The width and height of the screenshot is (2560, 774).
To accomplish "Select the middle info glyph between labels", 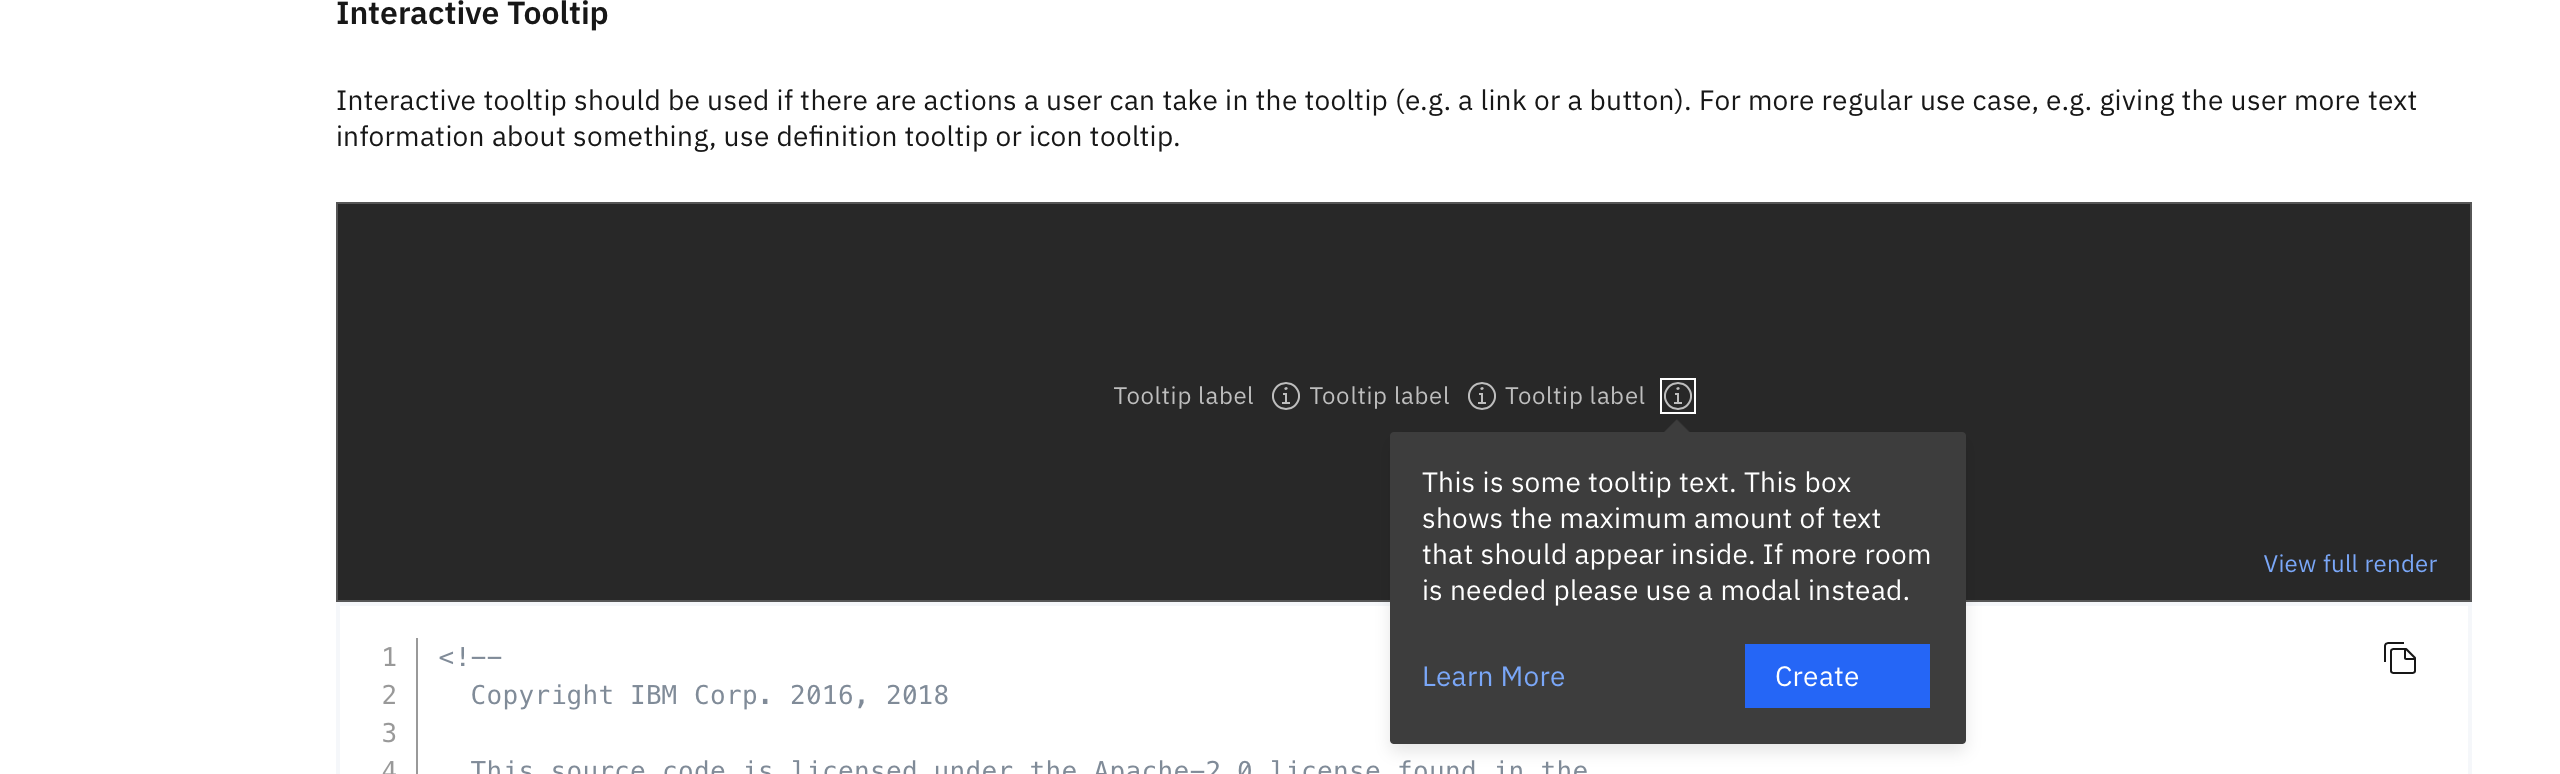I will pyautogui.click(x=1481, y=396).
